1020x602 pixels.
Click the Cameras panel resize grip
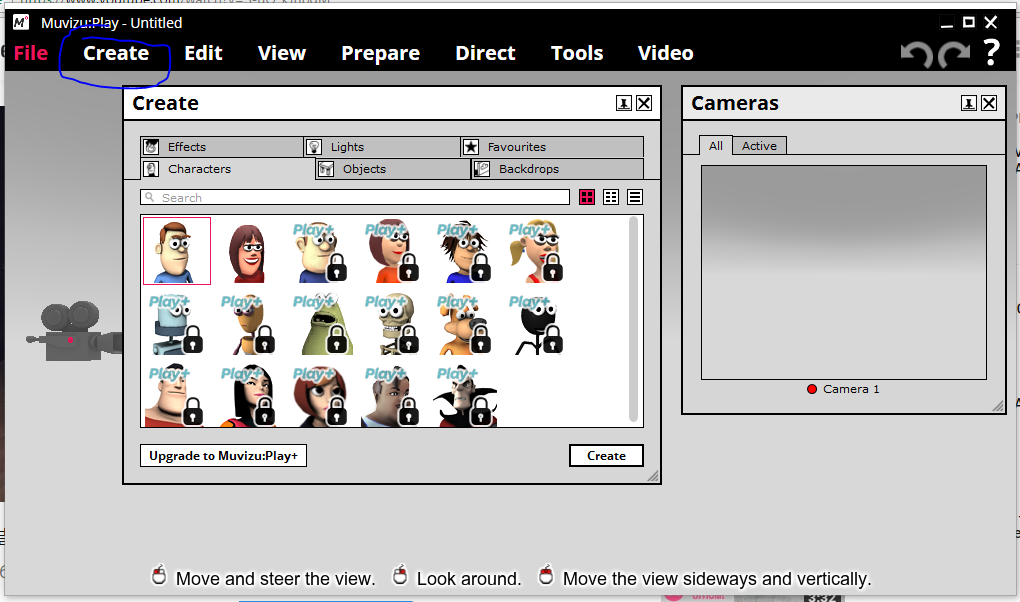pyautogui.click(x=998, y=406)
